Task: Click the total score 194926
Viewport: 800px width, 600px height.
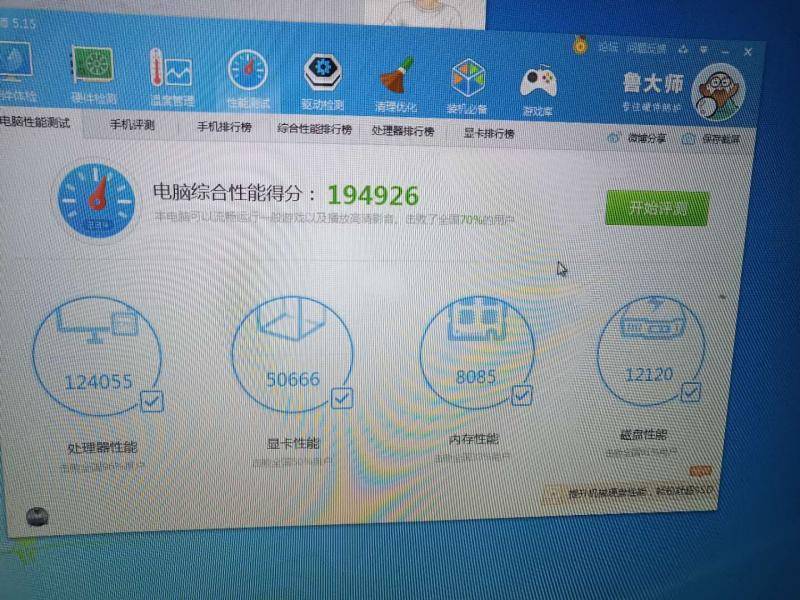Action: pyautogui.click(x=373, y=195)
